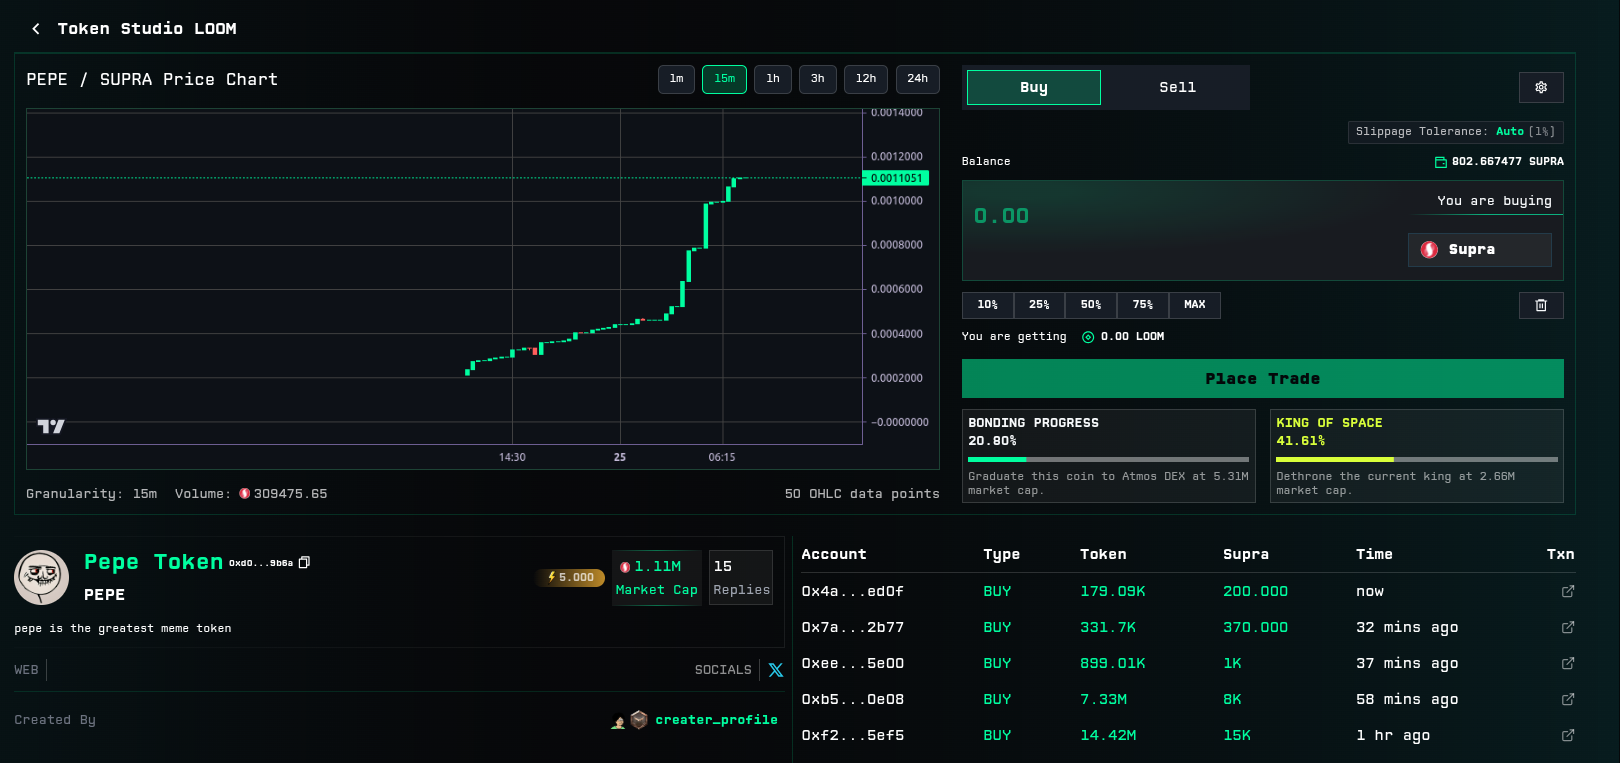Click the LOOM token icon beside You are getting
The width and height of the screenshot is (1620, 763).
tap(1088, 337)
